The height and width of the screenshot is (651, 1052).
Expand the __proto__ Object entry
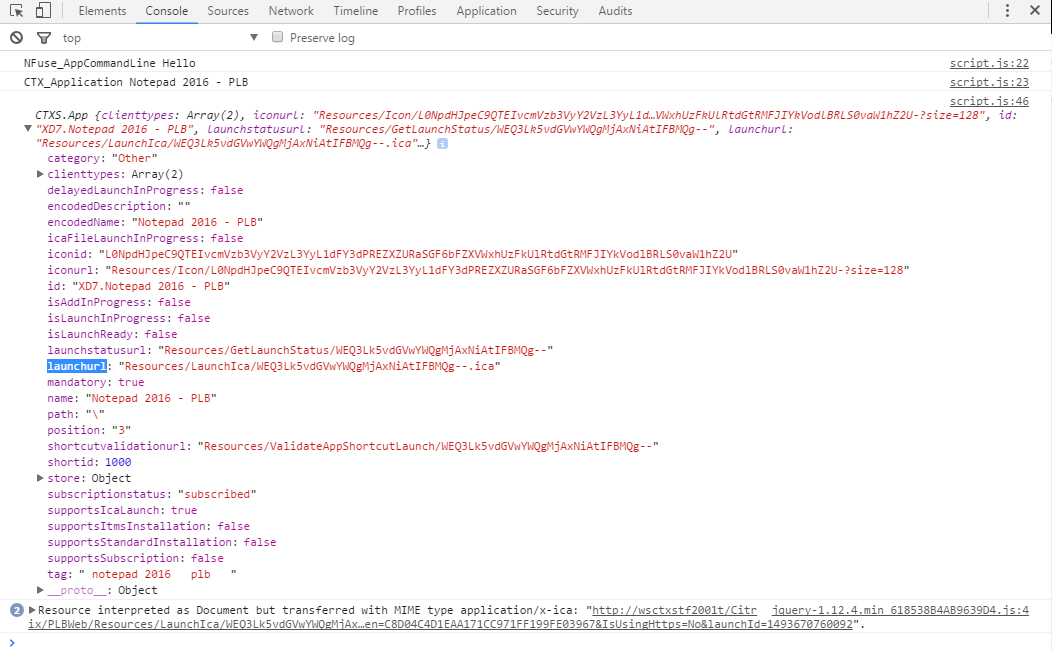[x=41, y=590]
